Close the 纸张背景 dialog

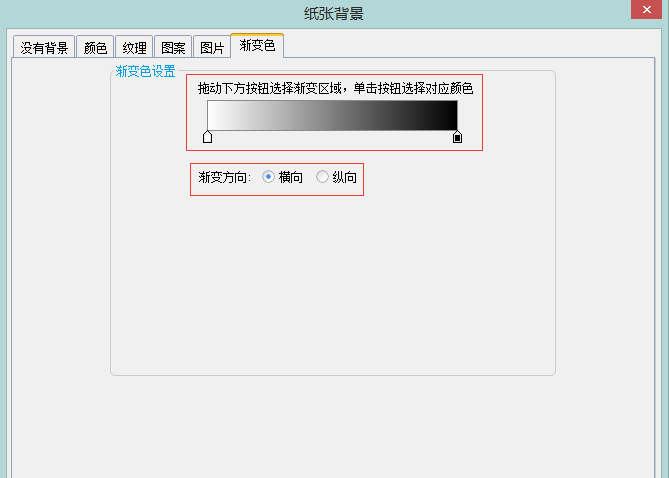[x=647, y=9]
